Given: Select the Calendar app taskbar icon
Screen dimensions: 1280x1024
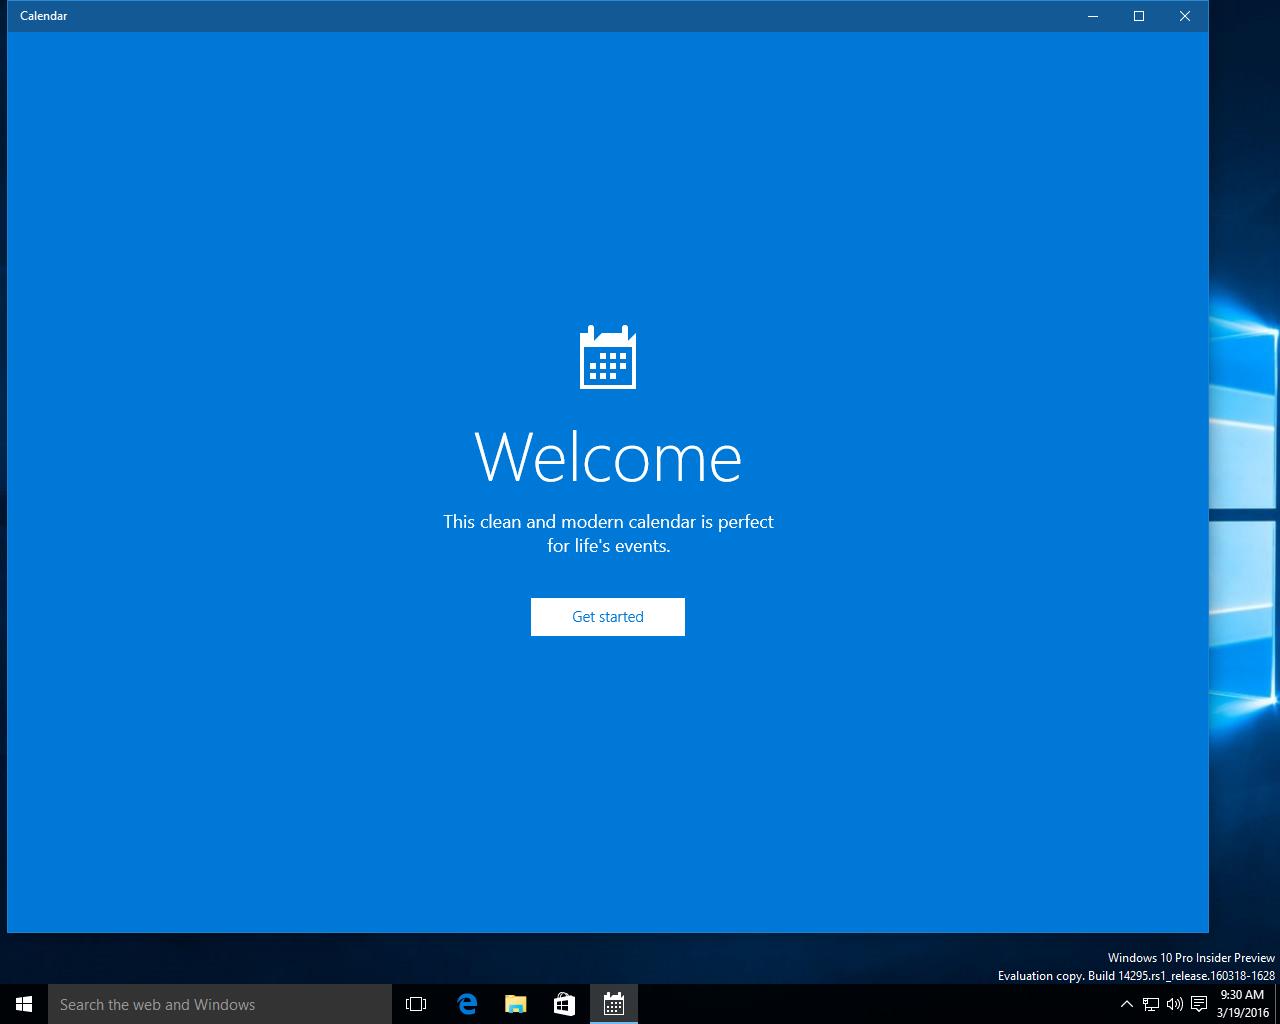Looking at the screenshot, I should point(613,1004).
